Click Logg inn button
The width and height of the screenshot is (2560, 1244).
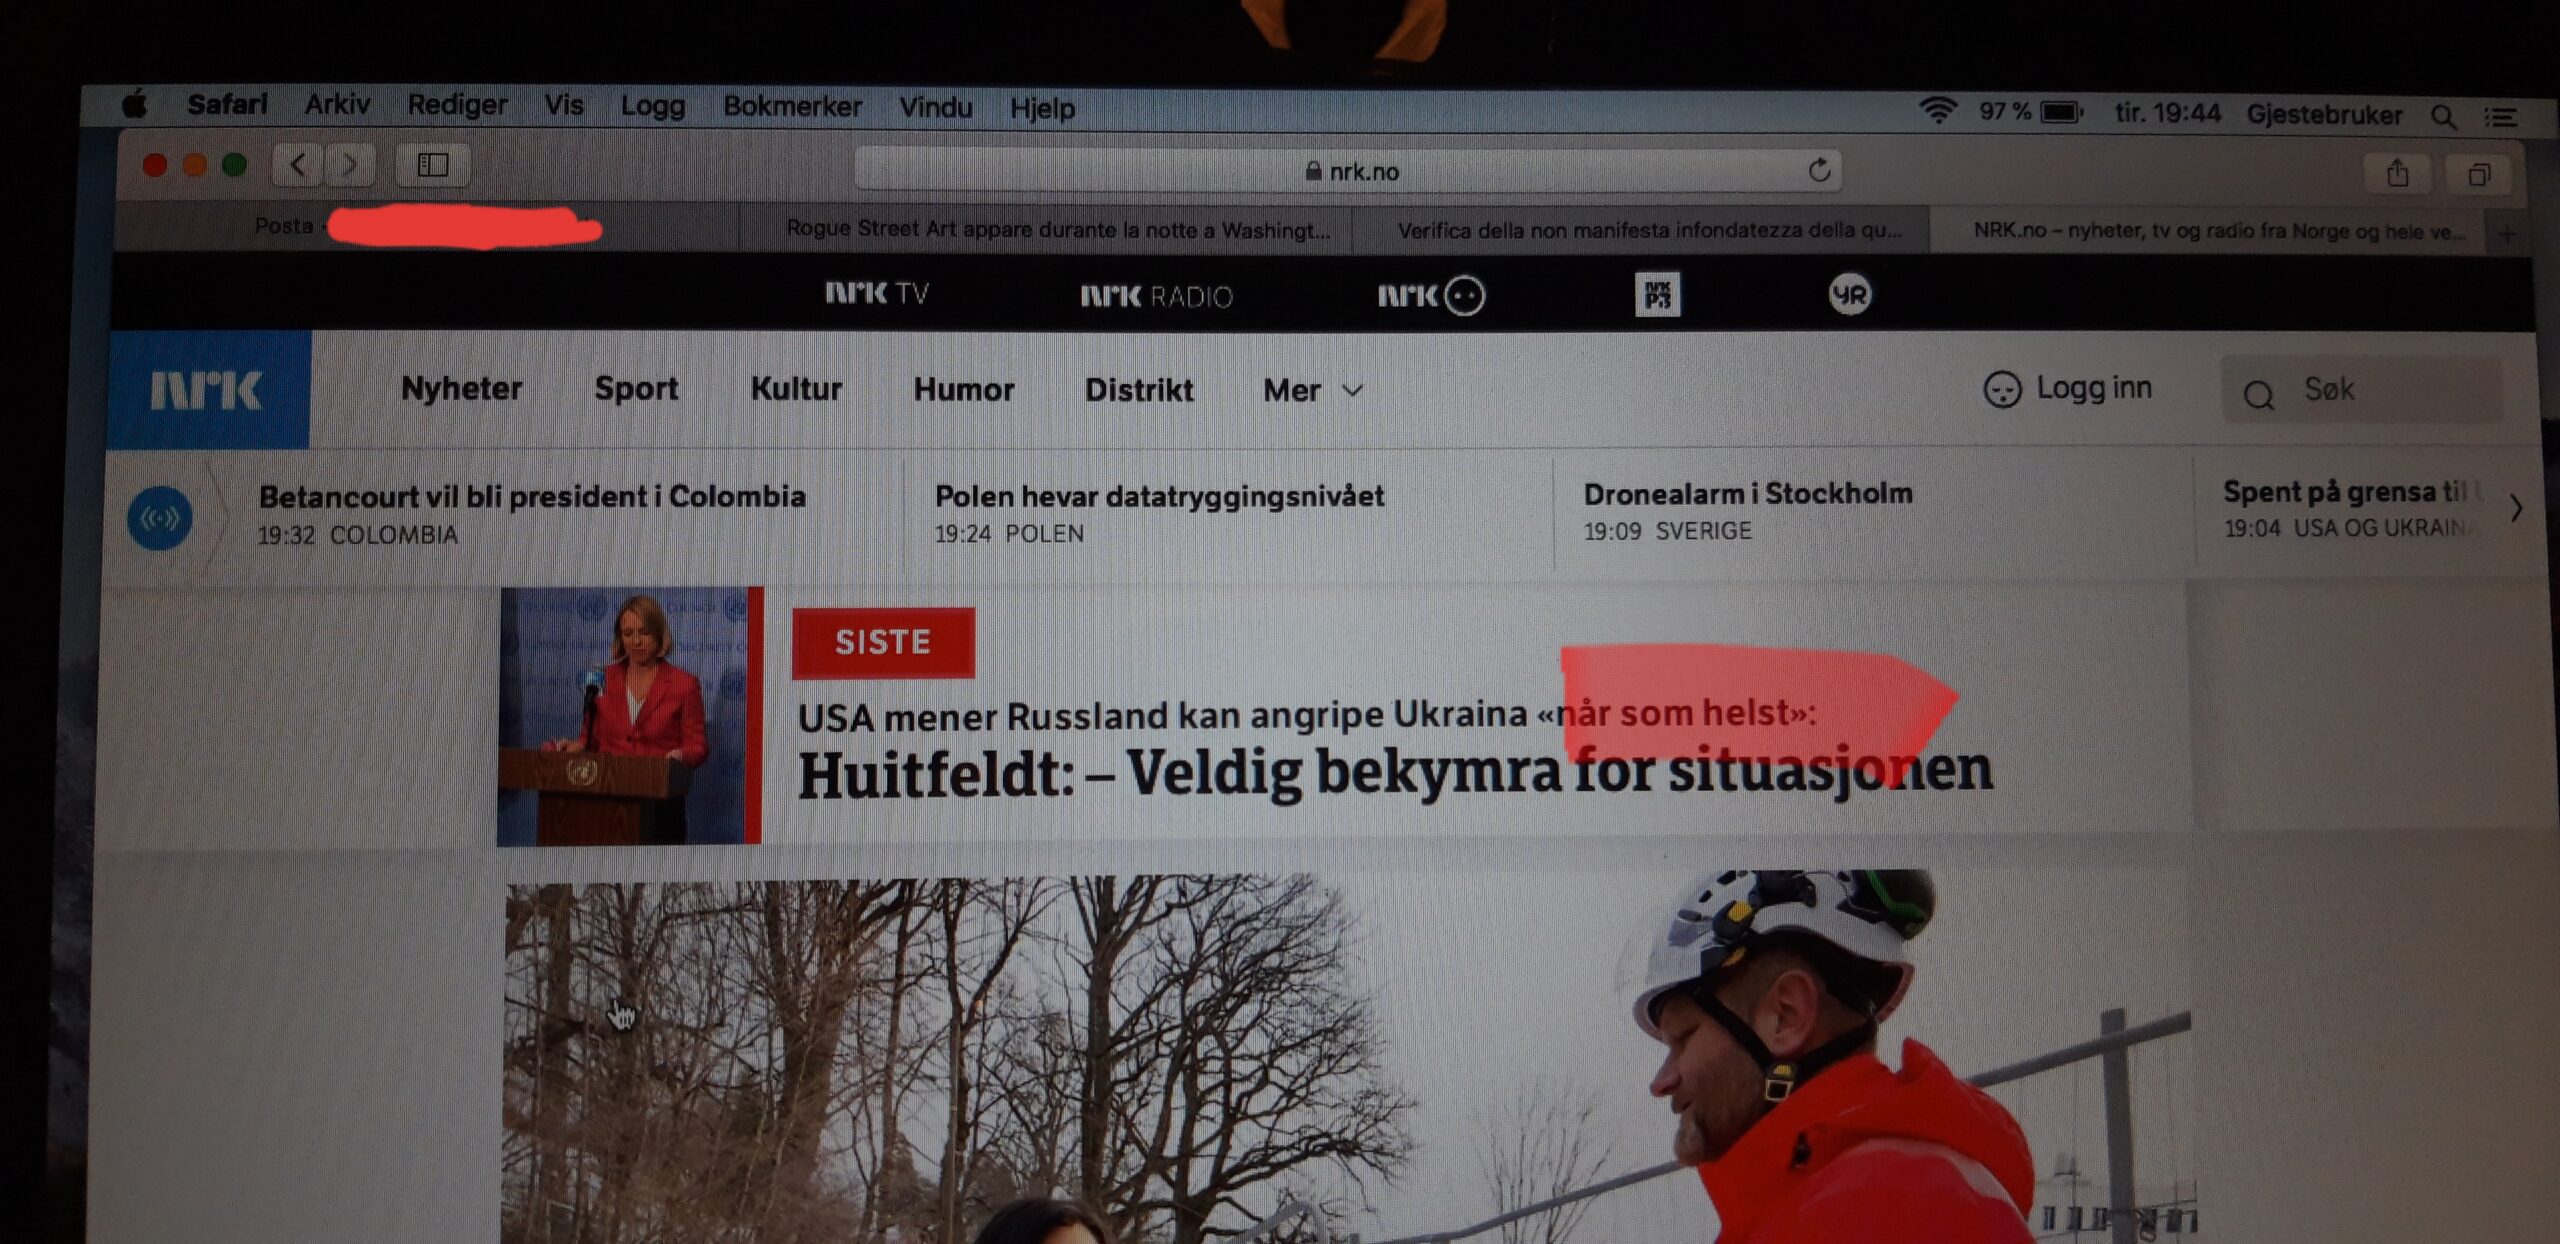[x=2068, y=388]
